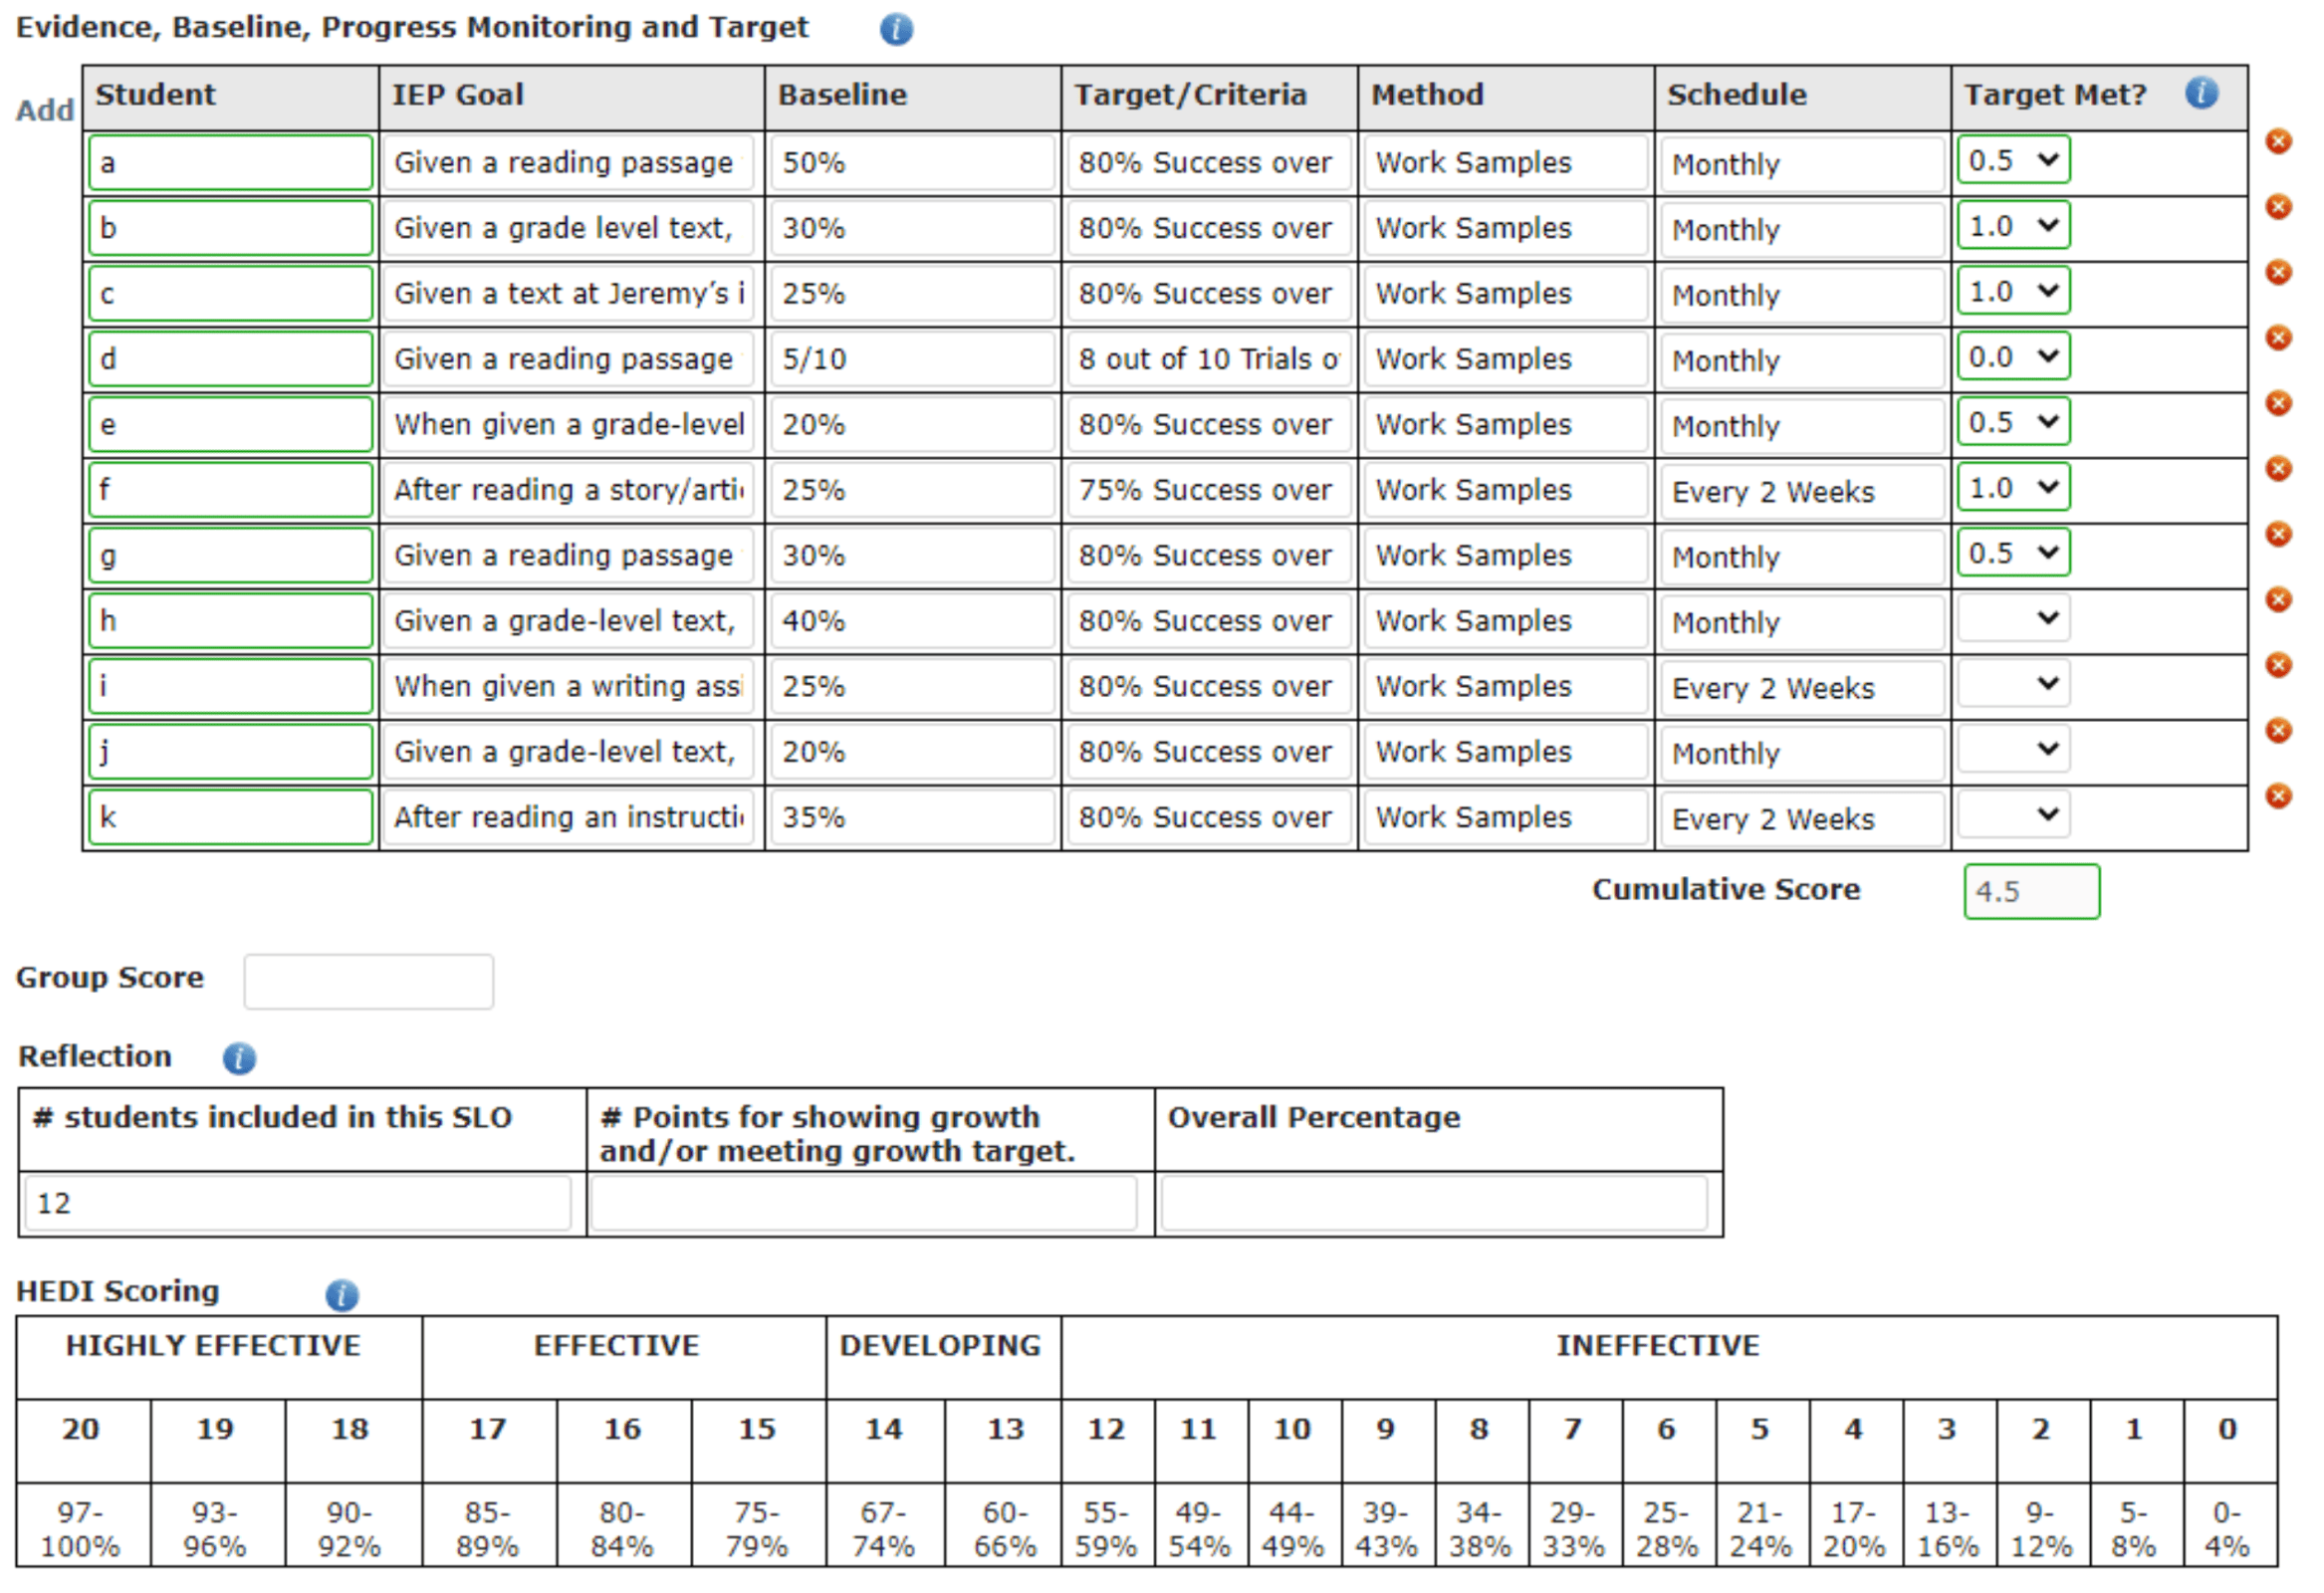Click Baseline field showing 5/10
2324x1593 pixels.
click(912, 359)
